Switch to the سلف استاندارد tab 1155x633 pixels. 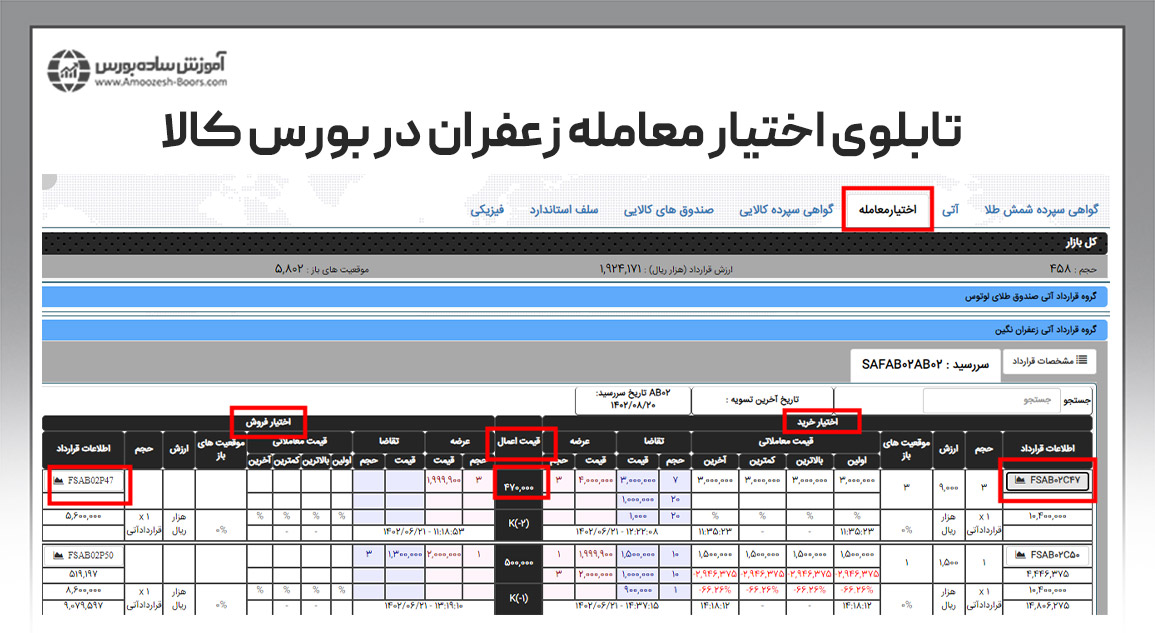[564, 210]
